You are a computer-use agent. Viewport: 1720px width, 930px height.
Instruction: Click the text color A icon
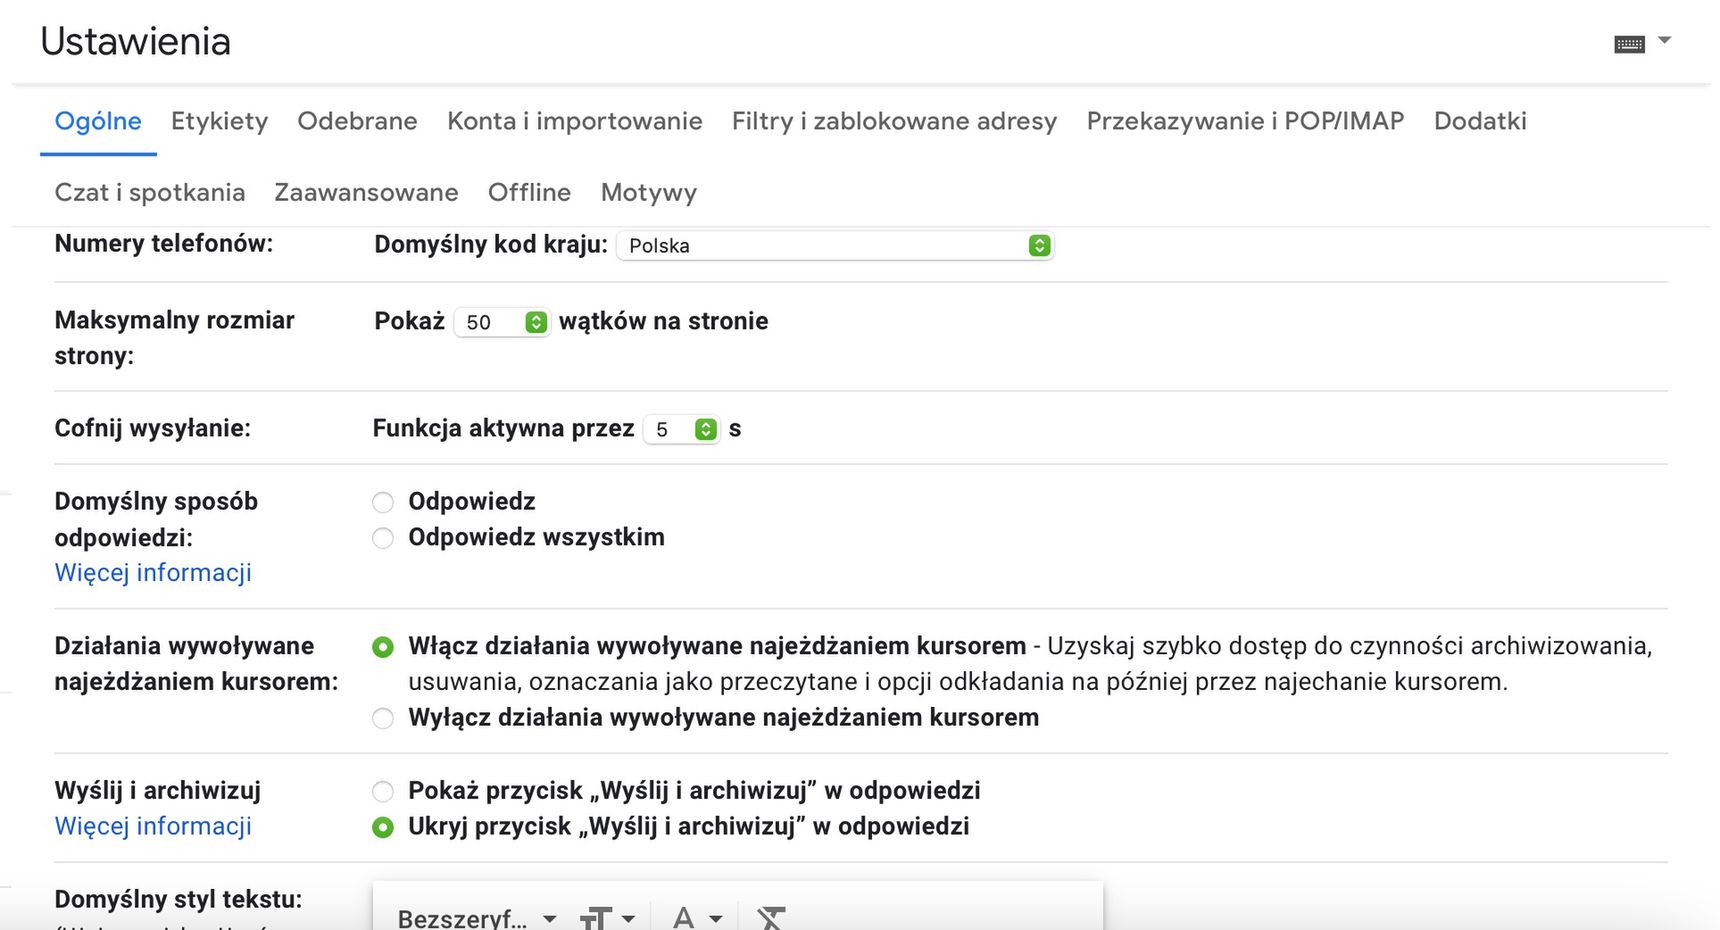pyautogui.click(x=684, y=918)
